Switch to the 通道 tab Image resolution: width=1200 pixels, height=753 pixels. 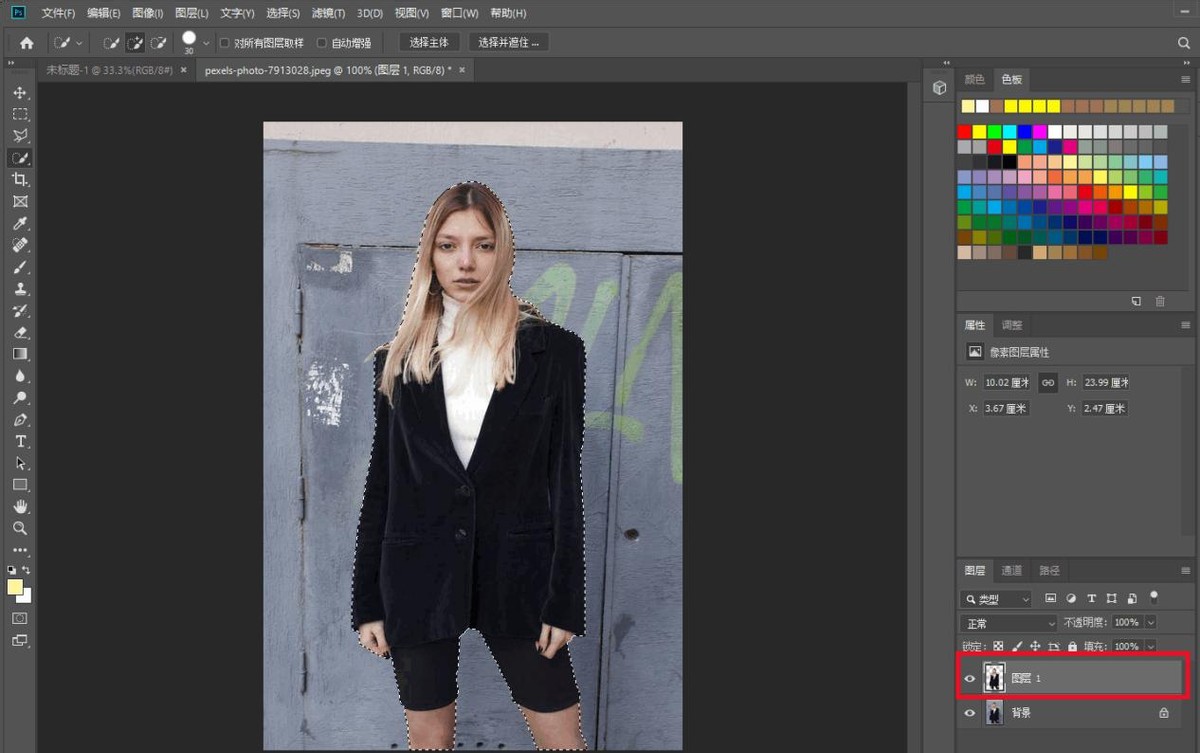tap(1012, 571)
